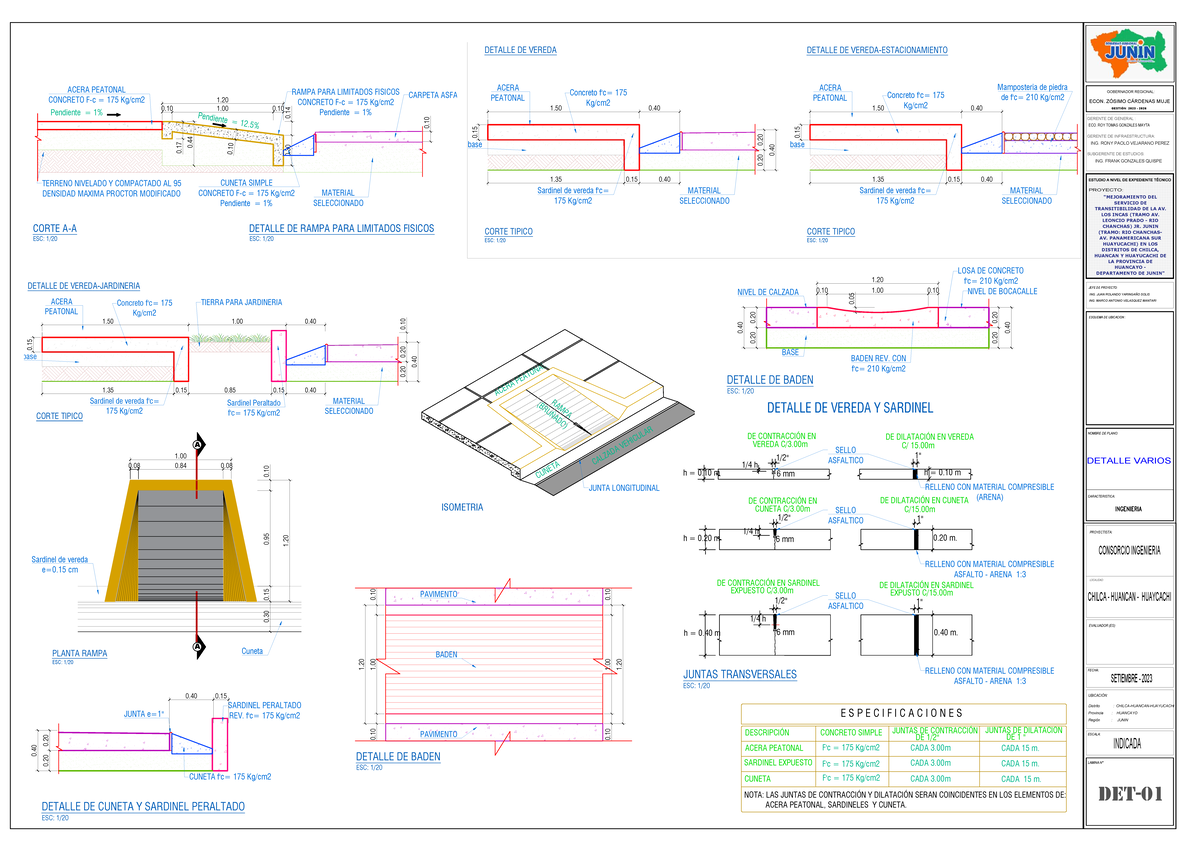This screenshot has height=849, width=1200.
Task: Click "Sardinel de vereda e=0.15 cm" note
Action: [61, 565]
